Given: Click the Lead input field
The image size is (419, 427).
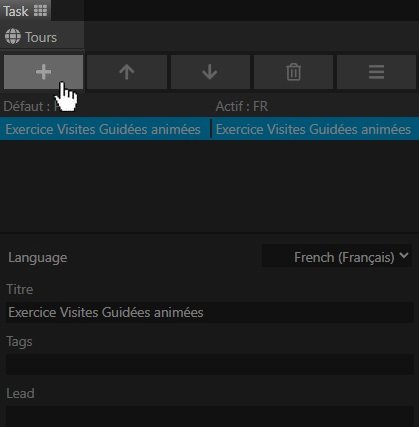Looking at the screenshot, I should coord(210,416).
